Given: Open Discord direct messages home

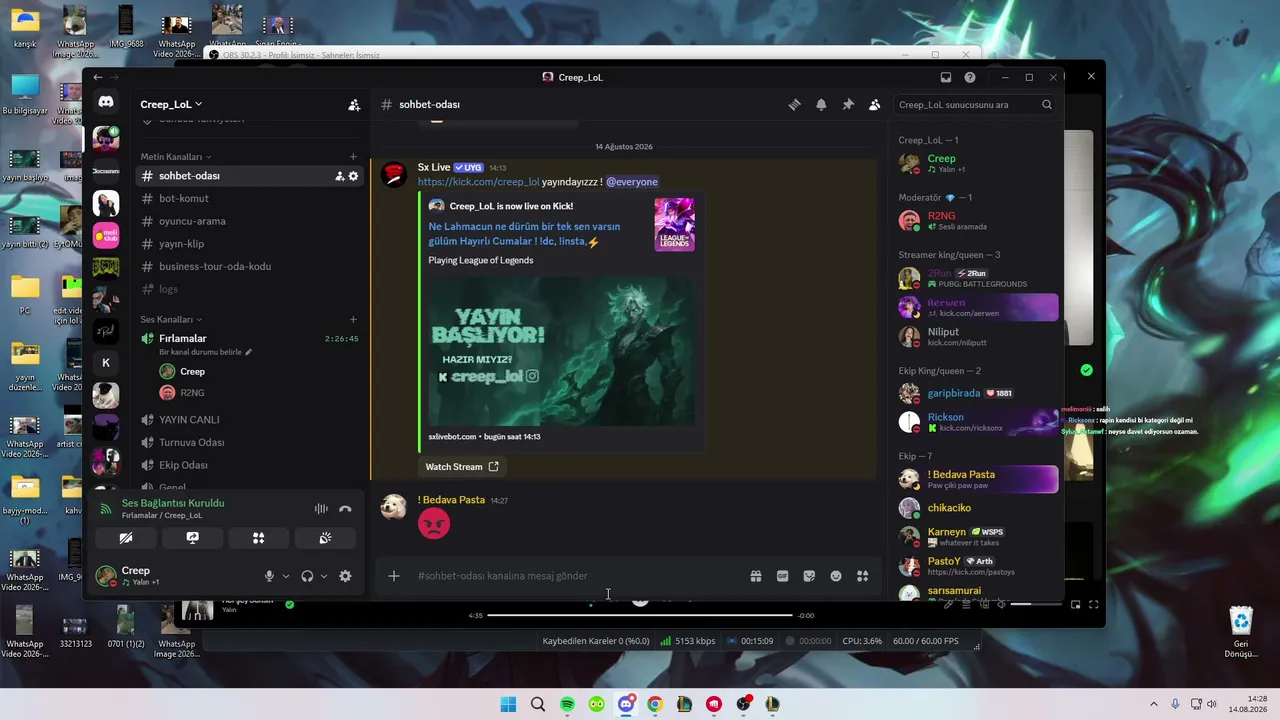Looking at the screenshot, I should pyautogui.click(x=106, y=102).
